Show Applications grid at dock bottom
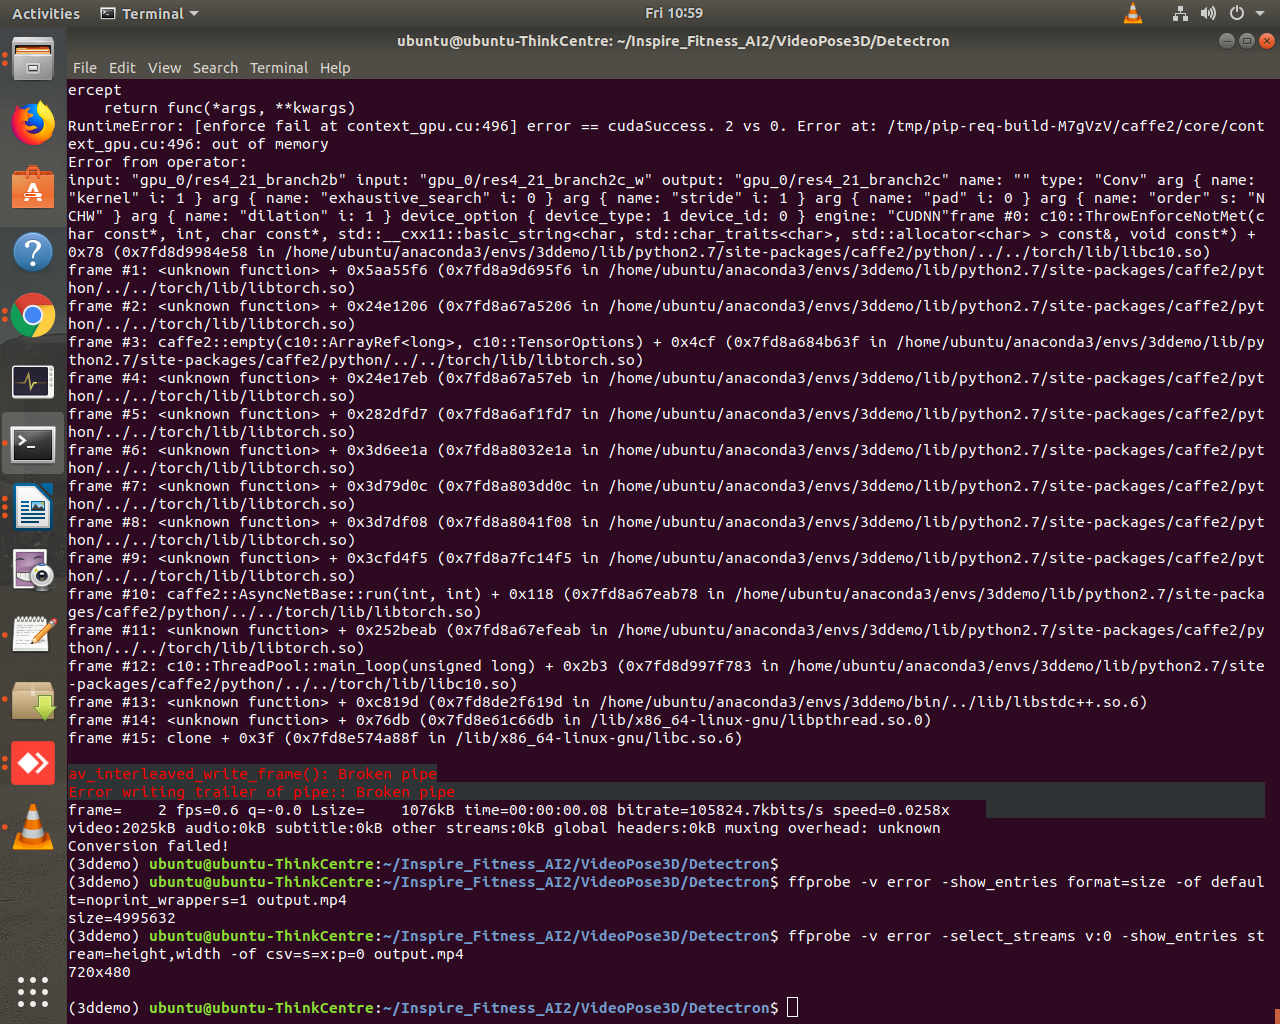The height and width of the screenshot is (1024, 1280). tap(33, 991)
